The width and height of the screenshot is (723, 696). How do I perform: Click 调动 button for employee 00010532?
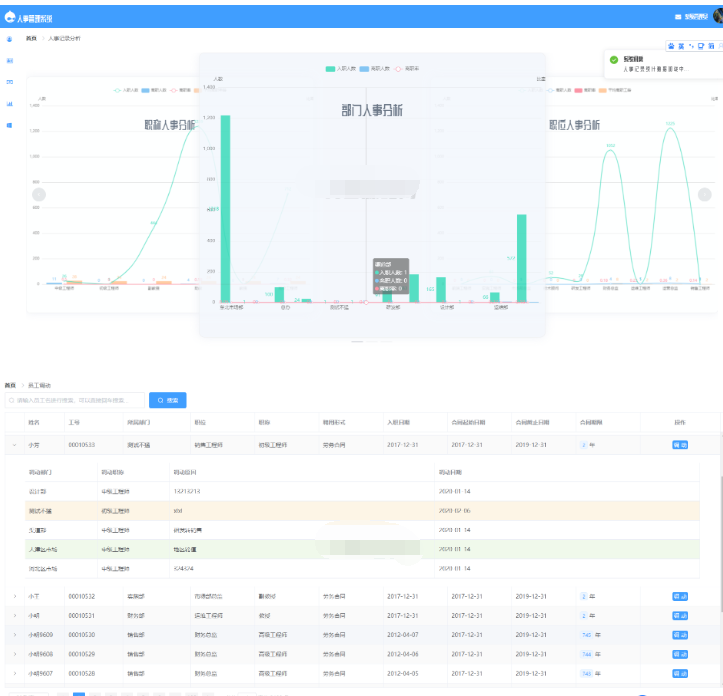click(680, 596)
